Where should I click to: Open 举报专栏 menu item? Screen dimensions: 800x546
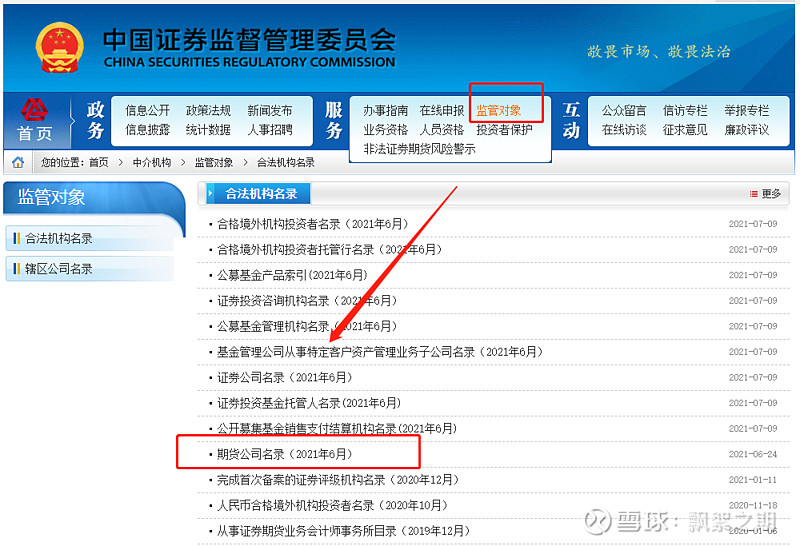coord(746,110)
